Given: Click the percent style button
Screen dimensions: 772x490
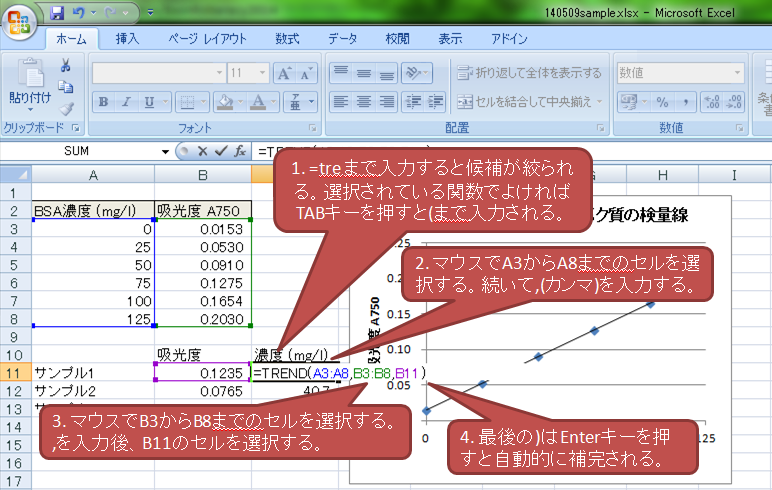Looking at the screenshot, I should tap(662, 102).
